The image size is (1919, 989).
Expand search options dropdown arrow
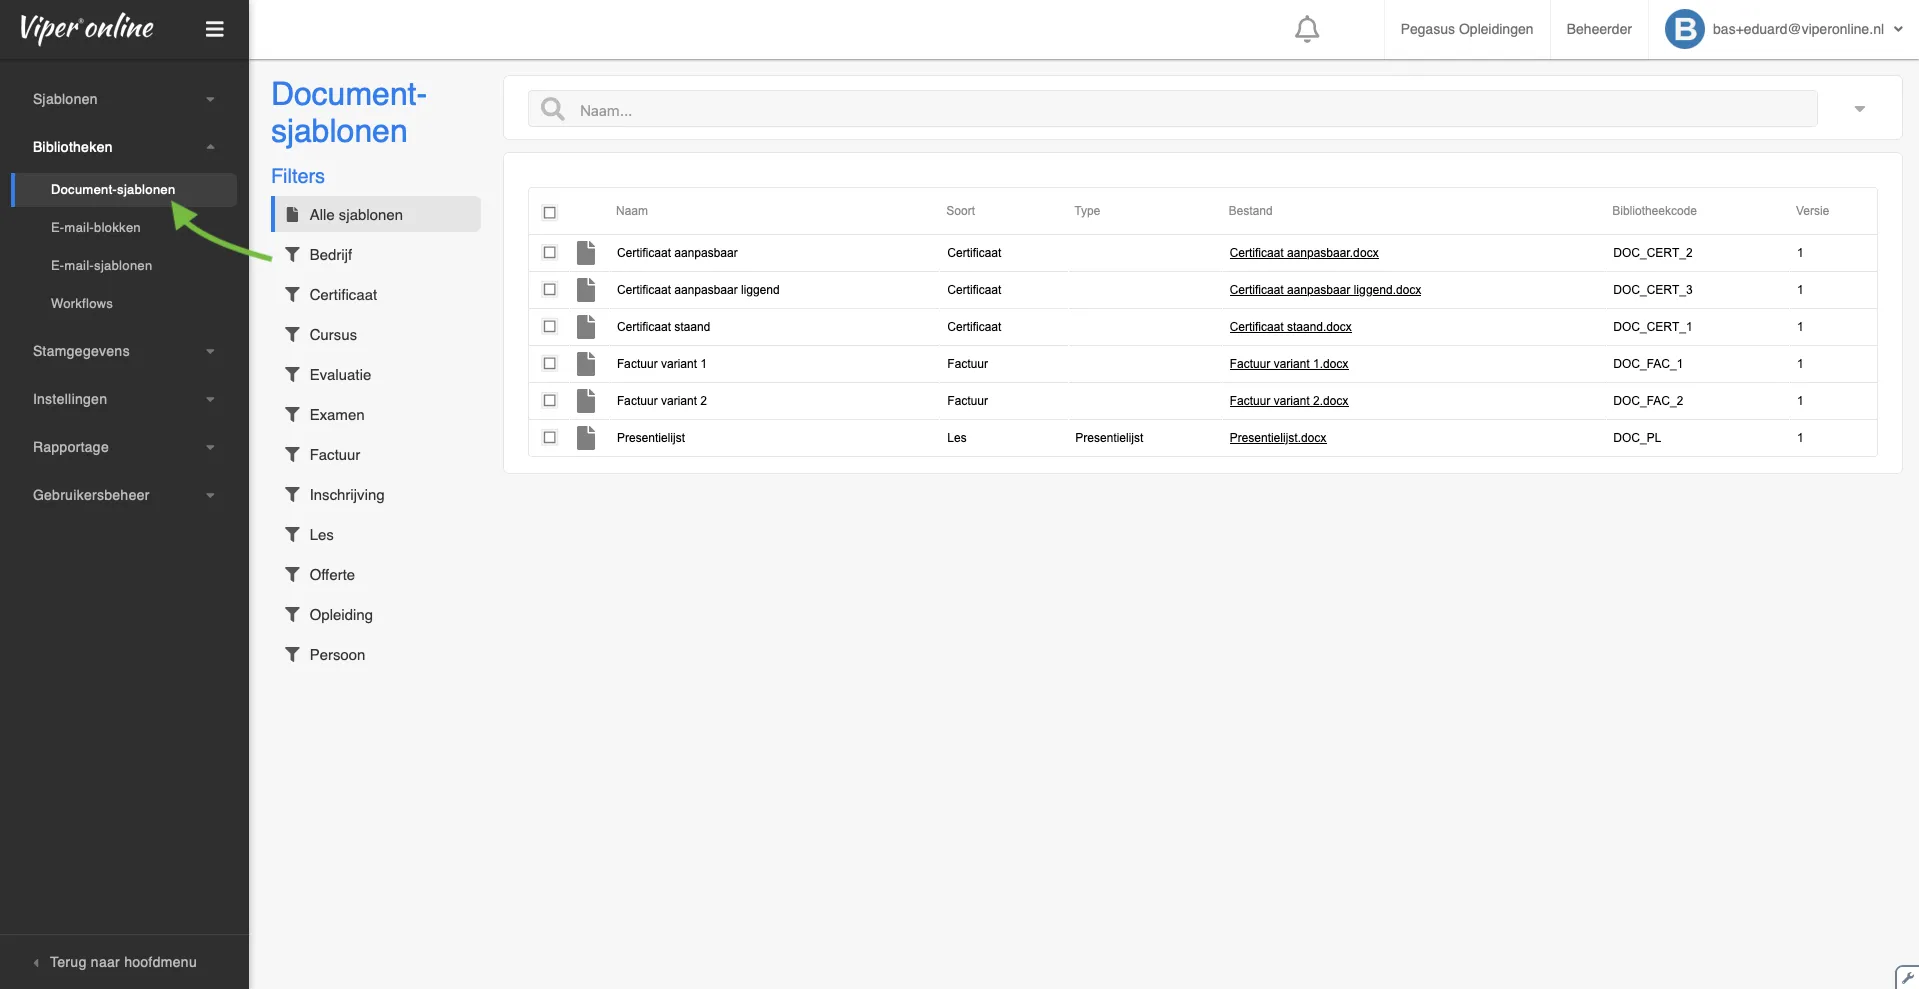tap(1859, 109)
